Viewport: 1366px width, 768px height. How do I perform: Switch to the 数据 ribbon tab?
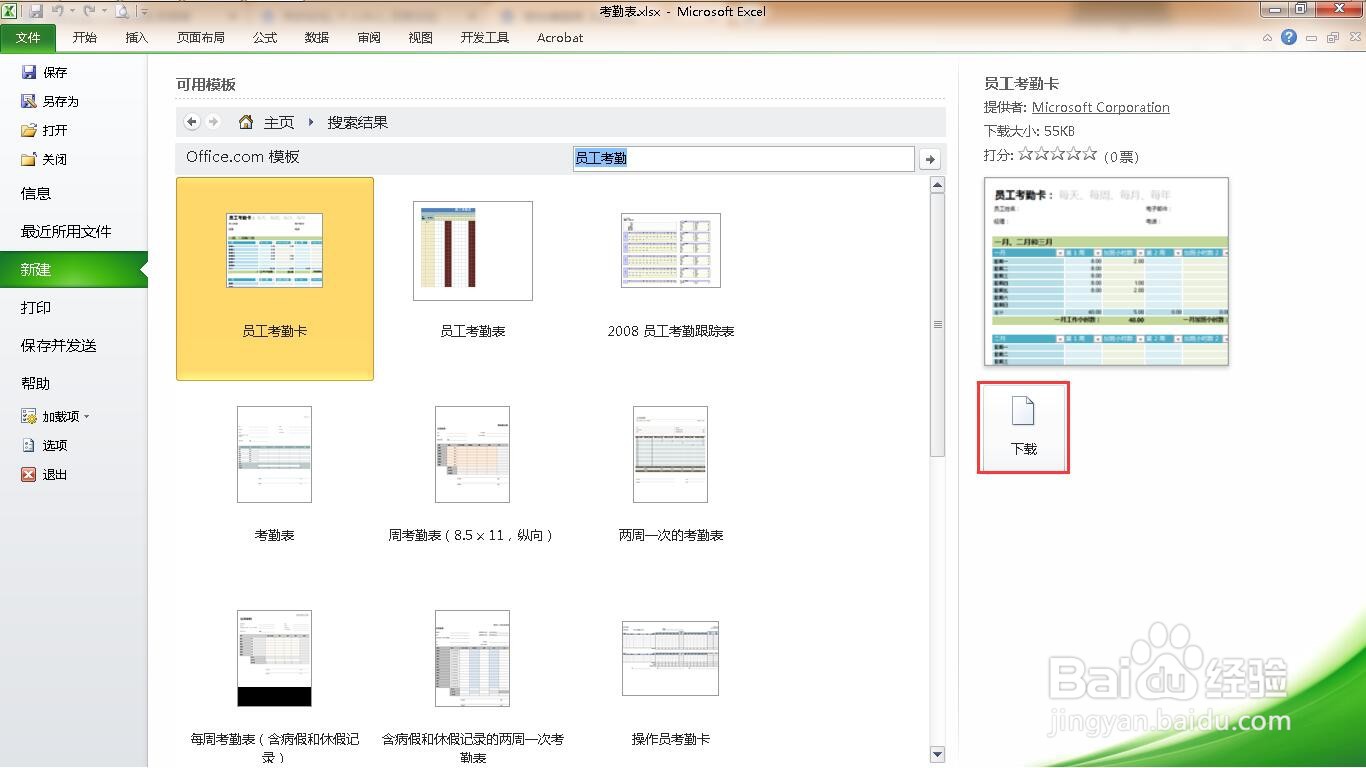tap(317, 37)
